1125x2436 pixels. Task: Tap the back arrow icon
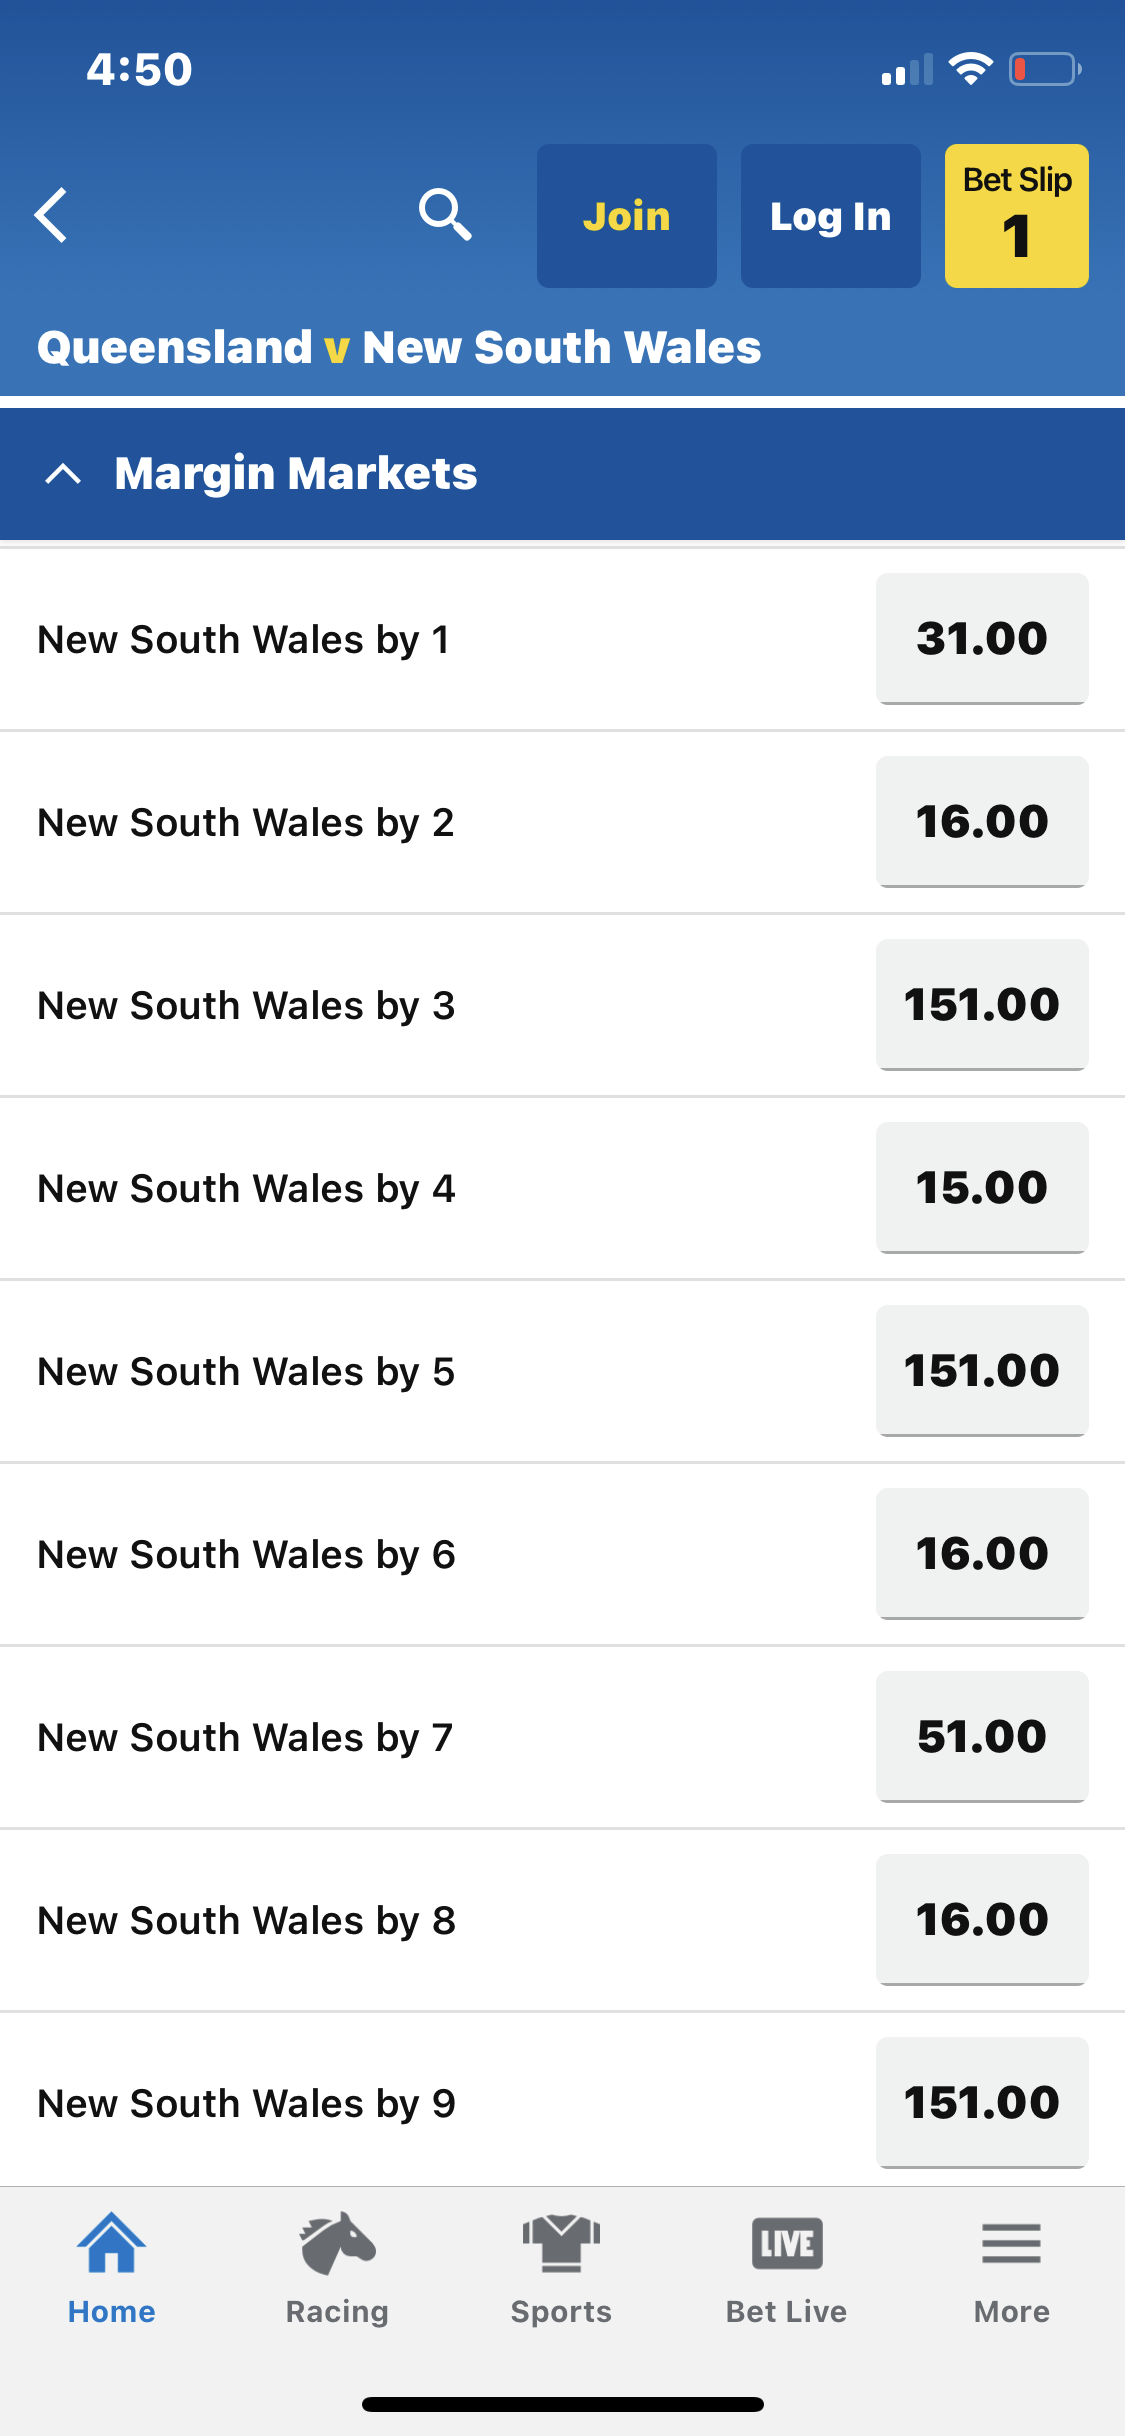click(52, 215)
